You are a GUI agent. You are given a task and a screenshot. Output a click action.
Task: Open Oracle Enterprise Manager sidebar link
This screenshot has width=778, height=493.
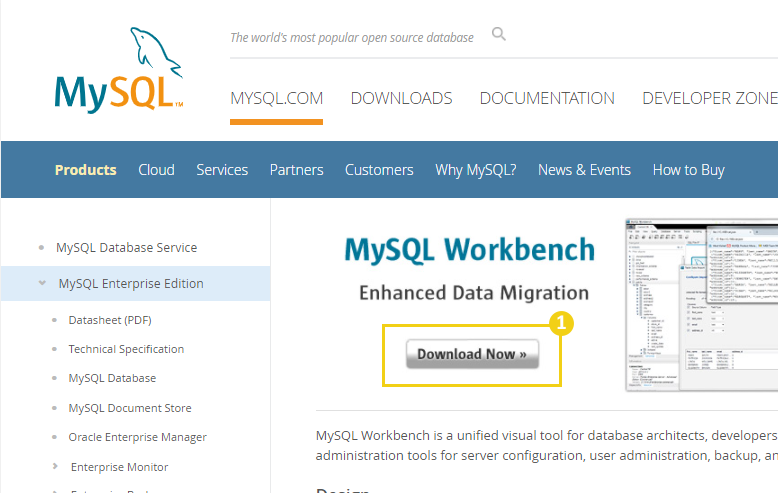[137, 437]
